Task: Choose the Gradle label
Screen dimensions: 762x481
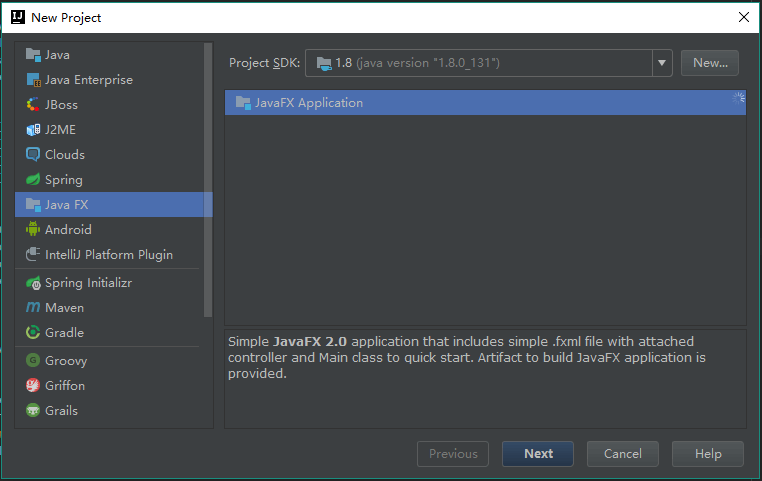Action: pos(64,333)
